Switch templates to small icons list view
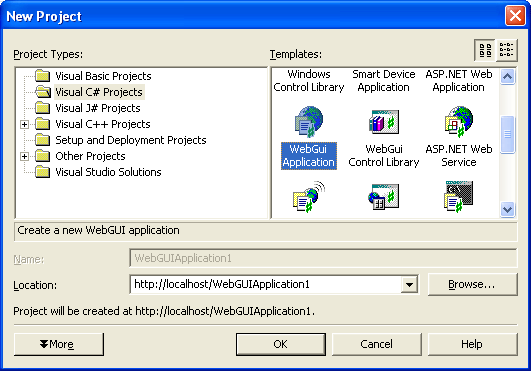Screen dimensions: 531x371 tap(506, 50)
